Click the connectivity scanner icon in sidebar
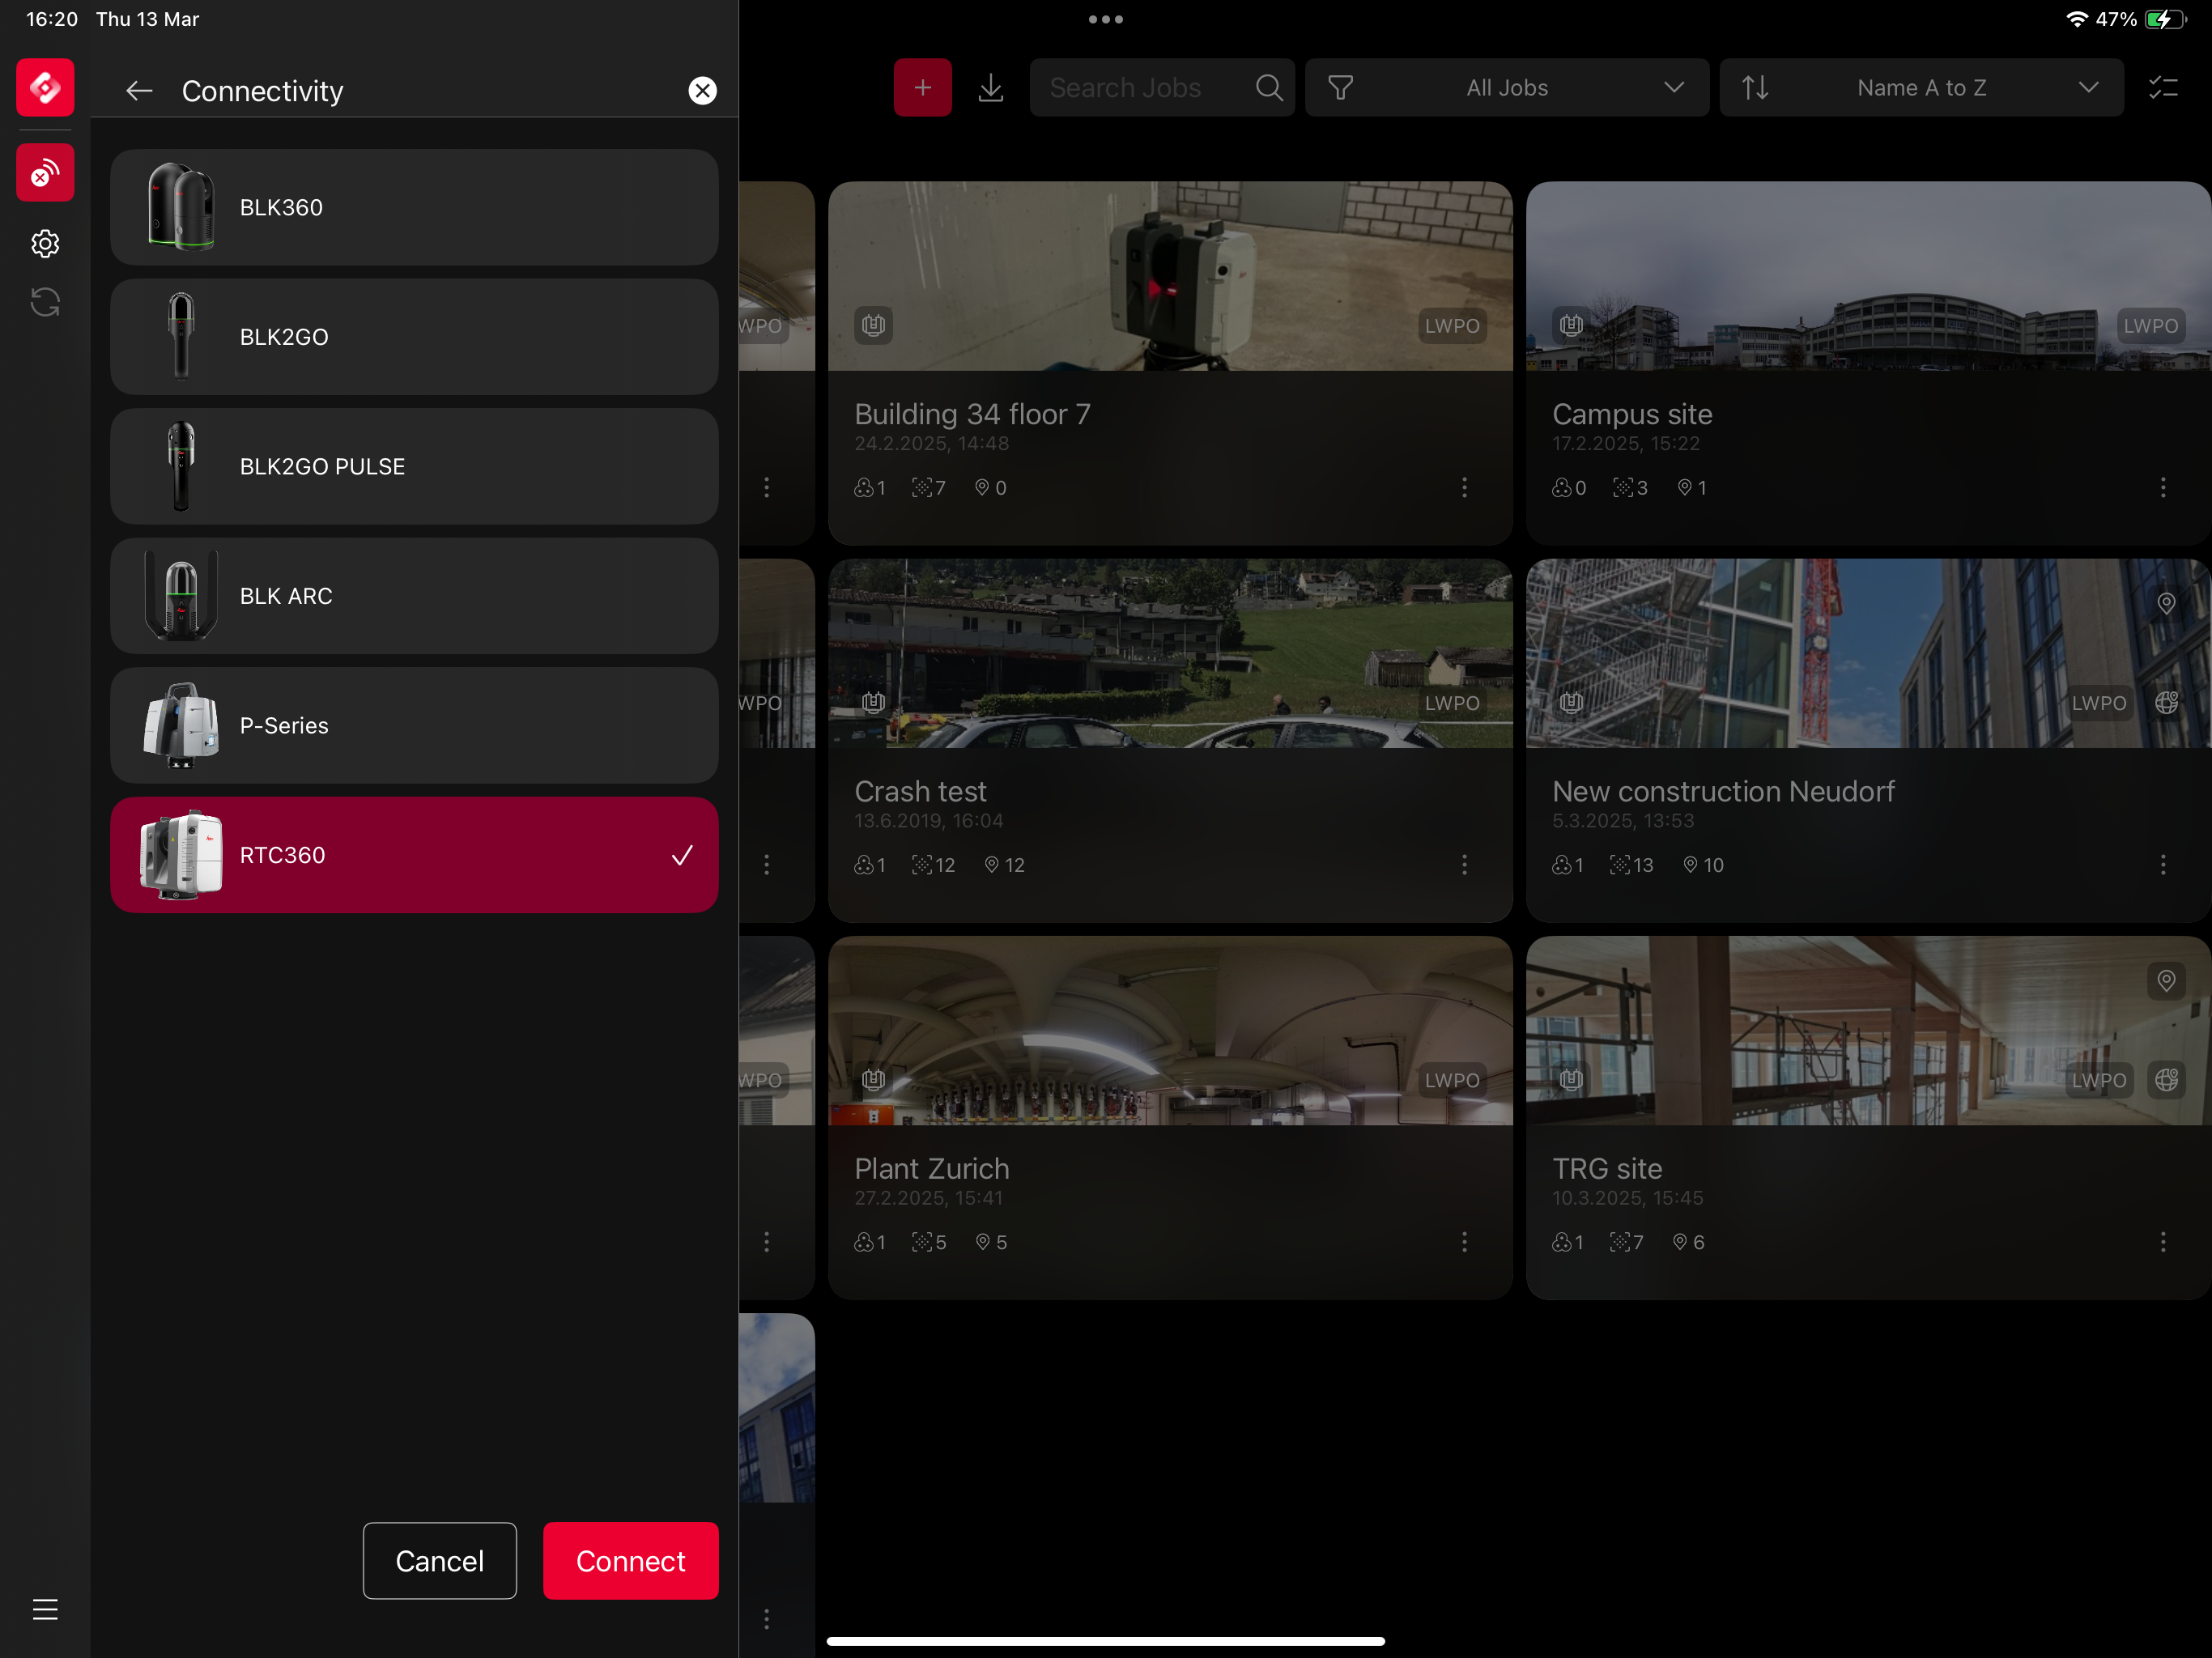The image size is (2212, 1658). (45, 173)
